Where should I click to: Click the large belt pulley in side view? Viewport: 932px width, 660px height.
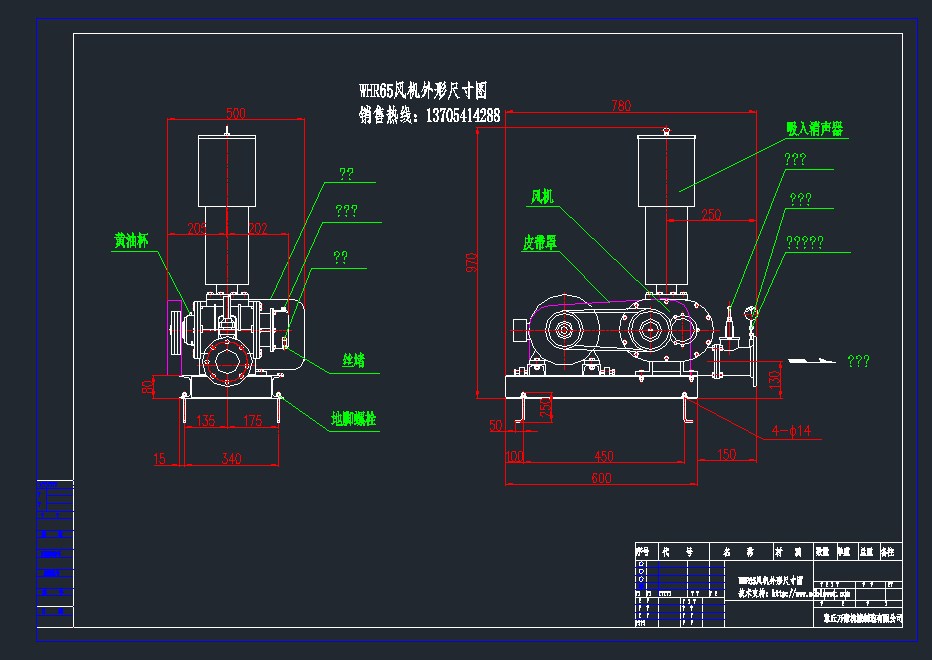(x=563, y=331)
